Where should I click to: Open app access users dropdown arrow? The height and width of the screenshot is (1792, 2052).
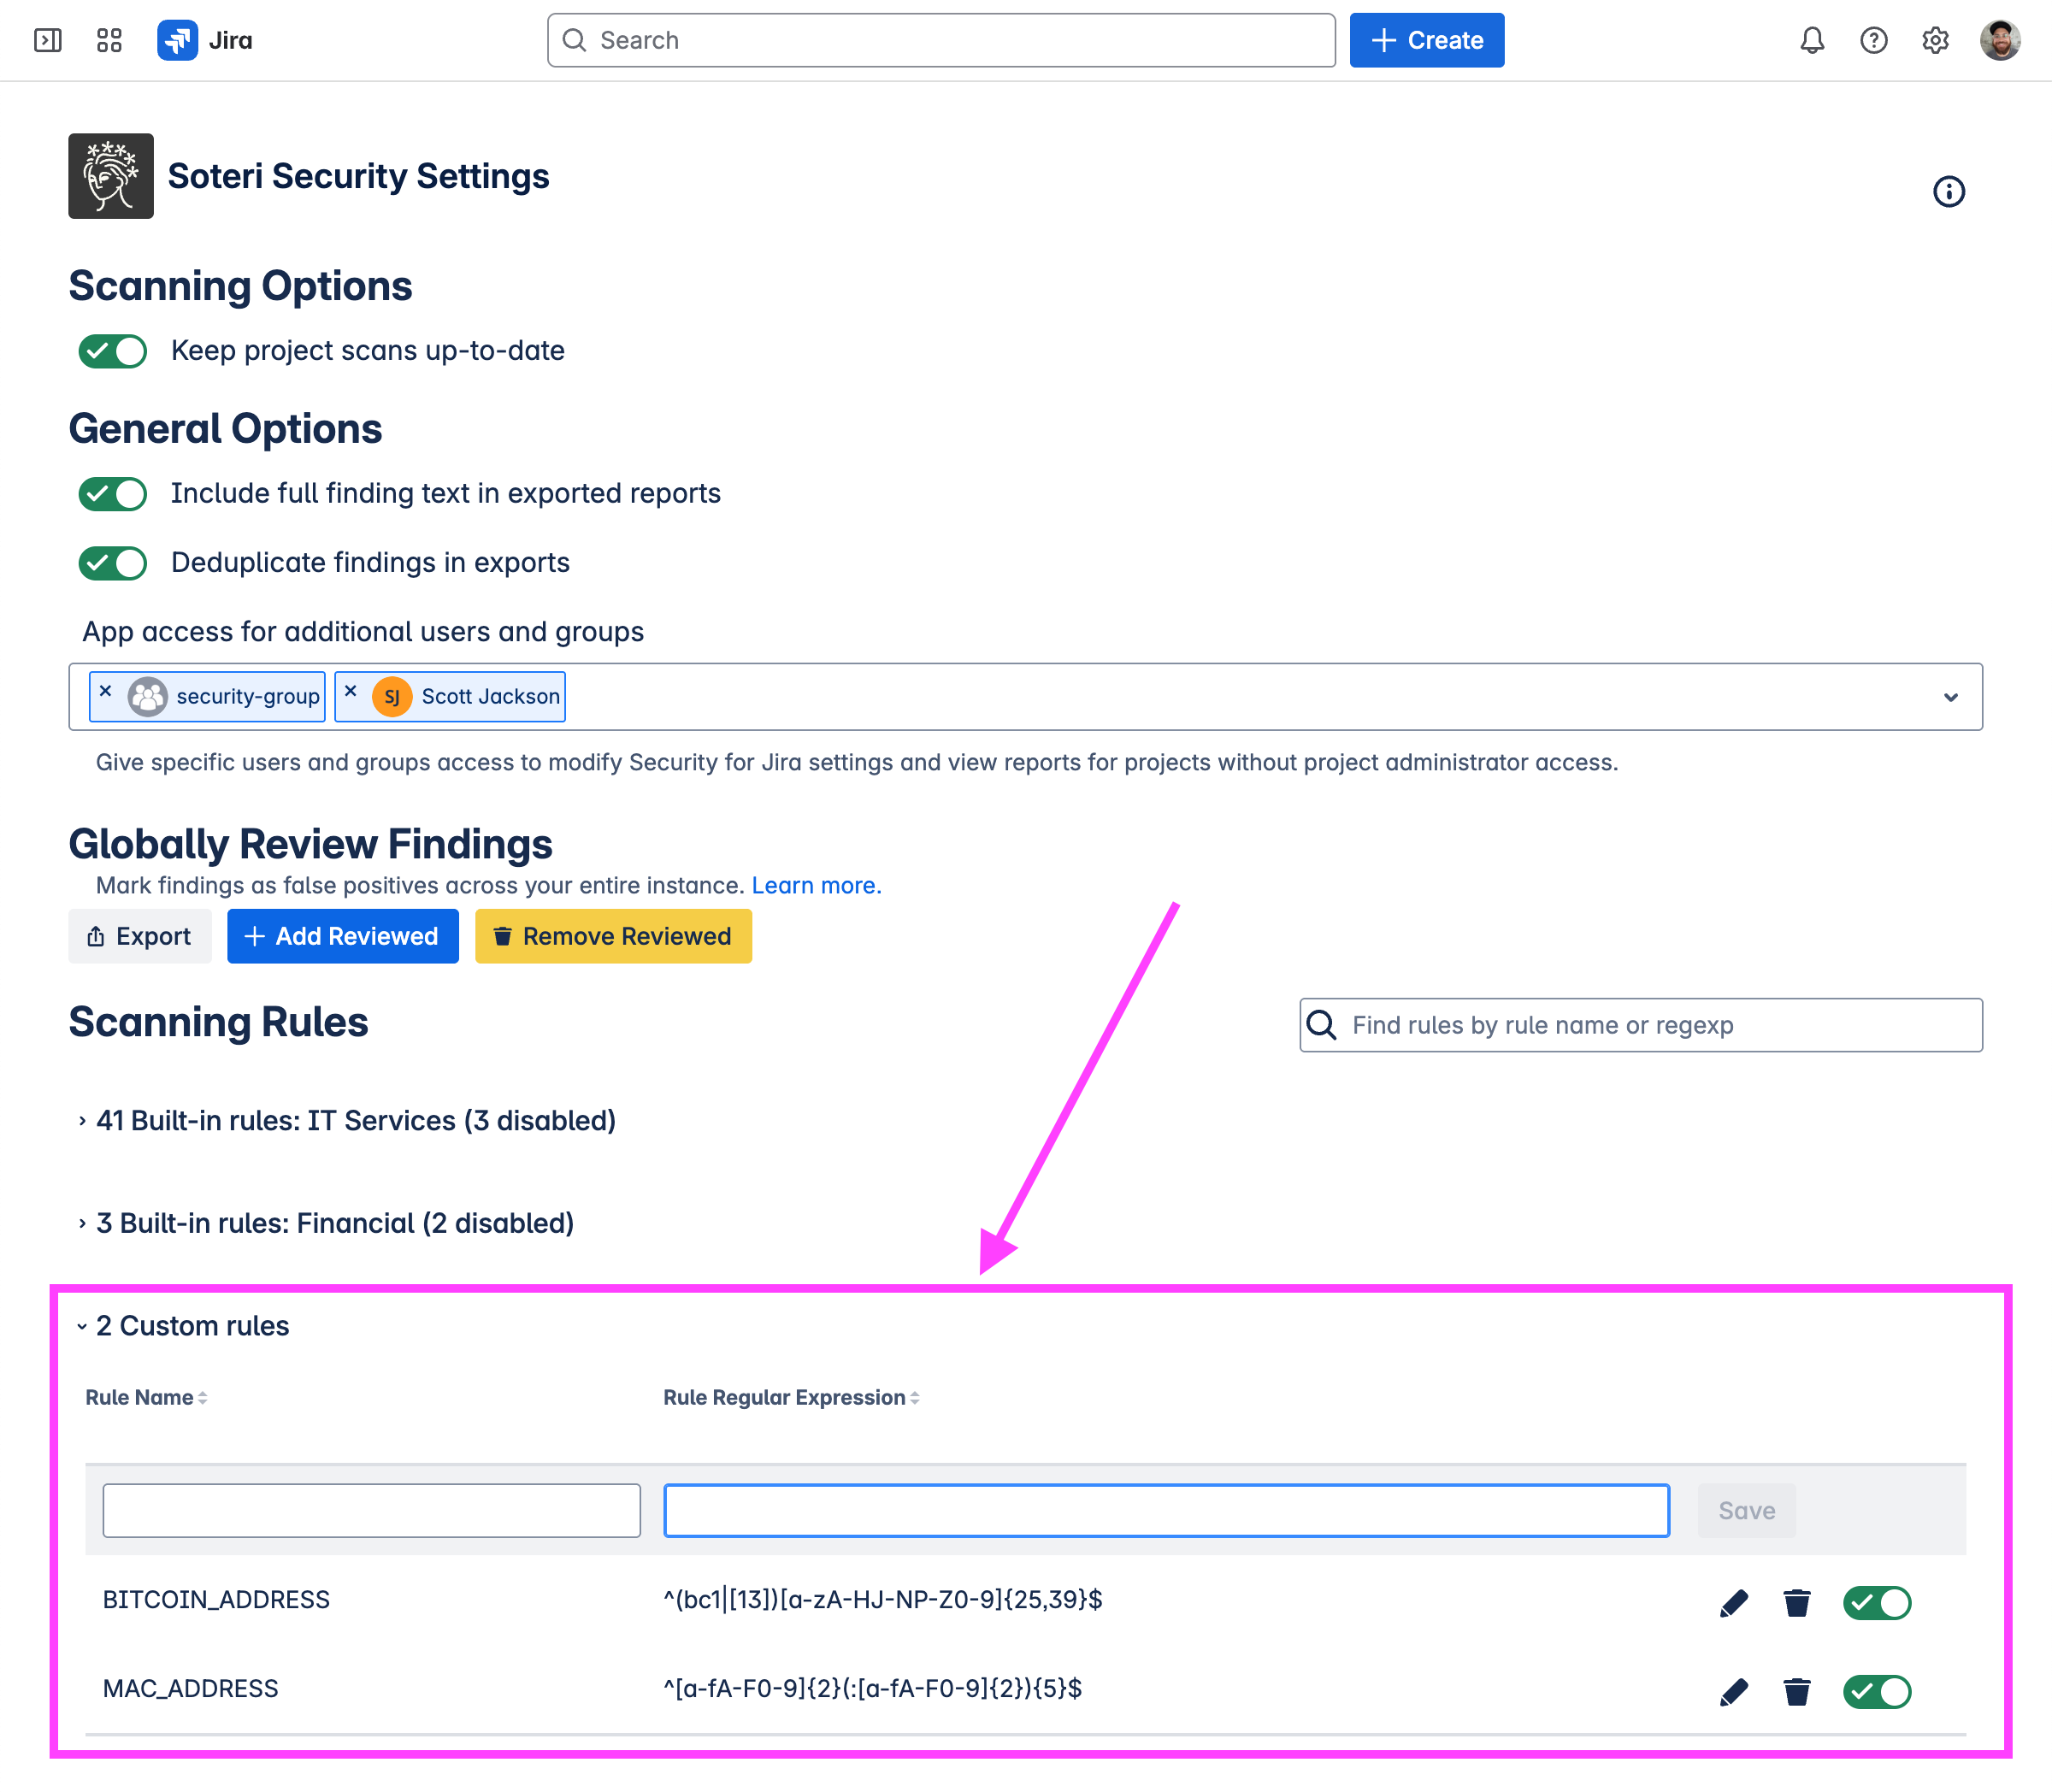(x=1950, y=697)
